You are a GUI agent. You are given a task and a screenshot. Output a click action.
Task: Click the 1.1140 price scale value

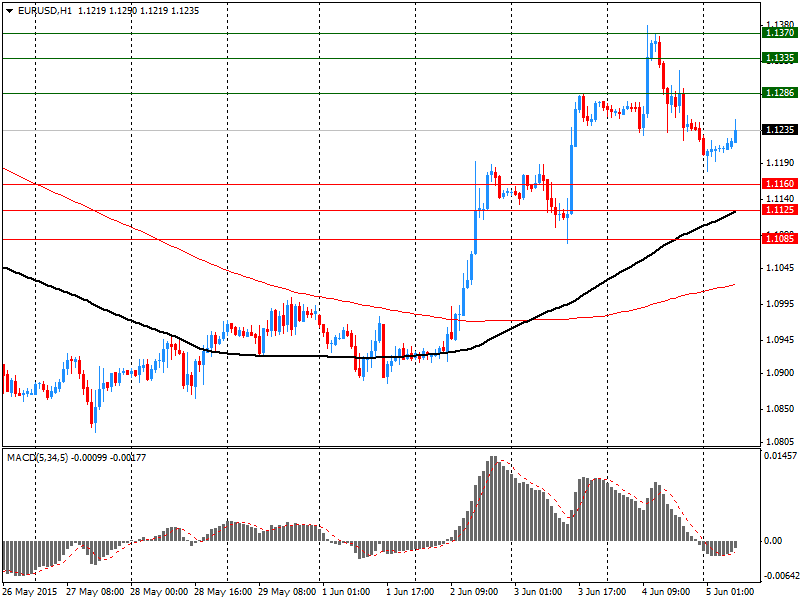point(781,198)
